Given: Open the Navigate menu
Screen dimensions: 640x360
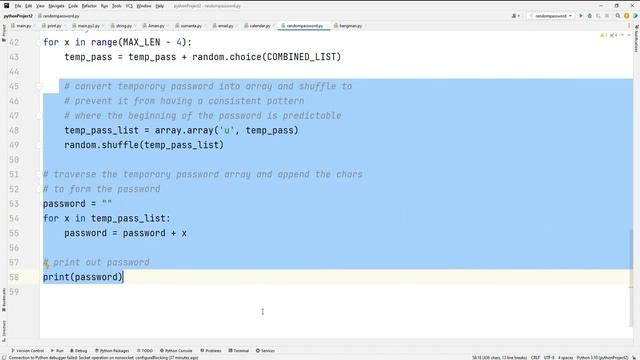Looking at the screenshot, I should coord(56,6).
